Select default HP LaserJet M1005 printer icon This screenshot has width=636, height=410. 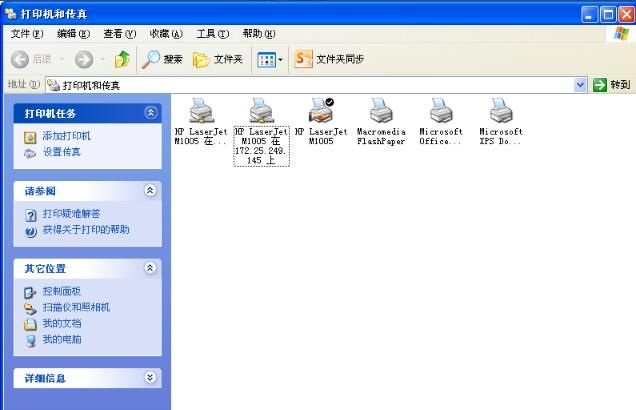(x=321, y=110)
